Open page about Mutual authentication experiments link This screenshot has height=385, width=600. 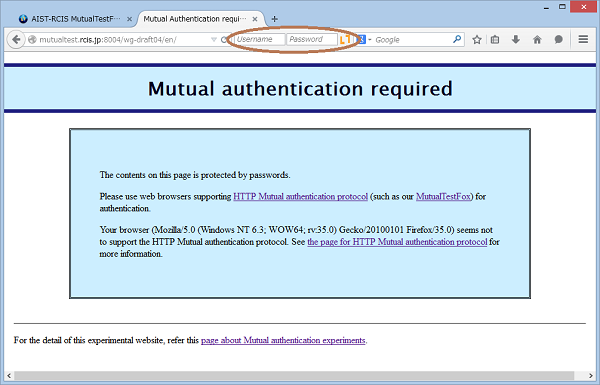pos(283,340)
